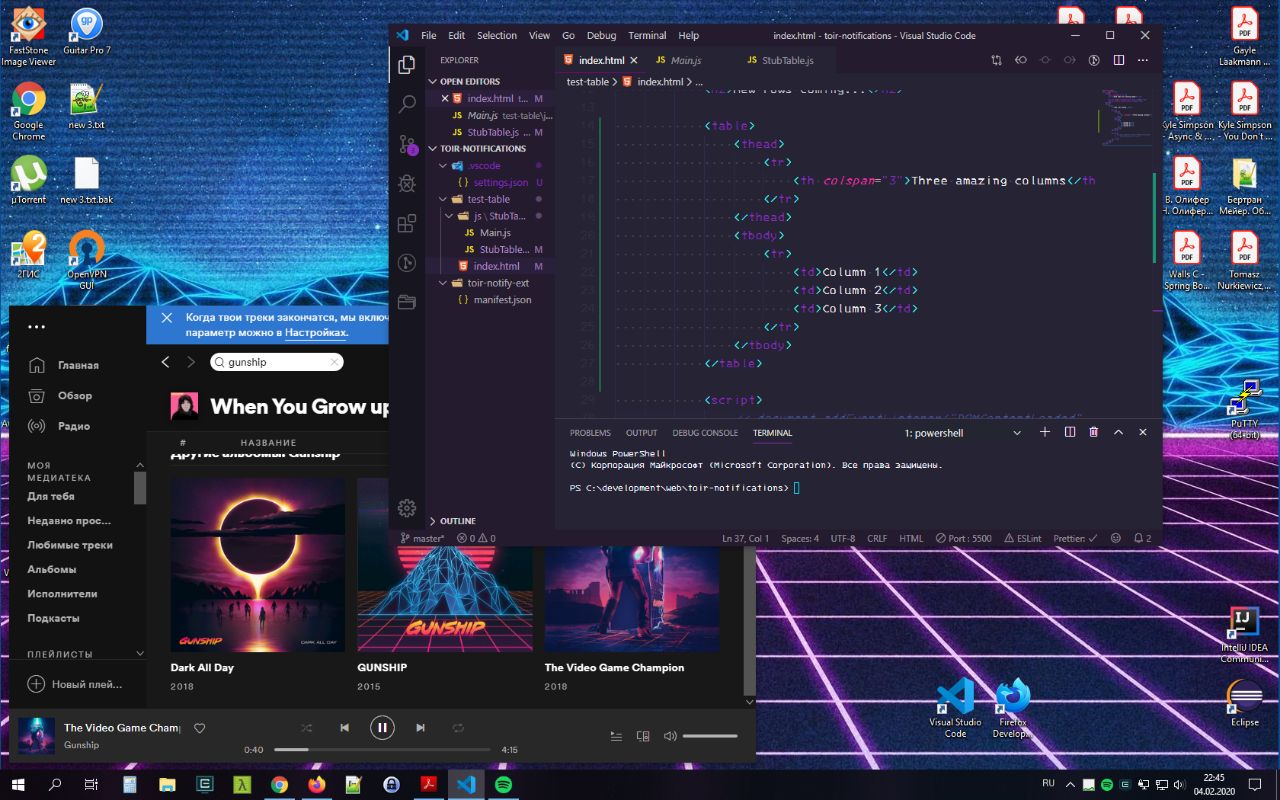Switch to the DEBUG CONSOLE panel tab

tap(705, 433)
